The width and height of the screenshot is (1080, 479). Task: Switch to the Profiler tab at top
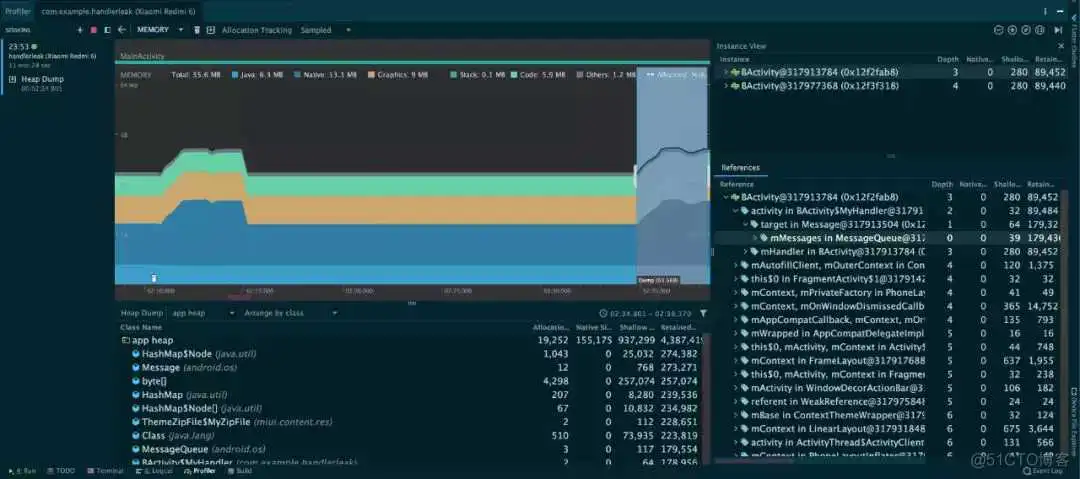(17, 12)
